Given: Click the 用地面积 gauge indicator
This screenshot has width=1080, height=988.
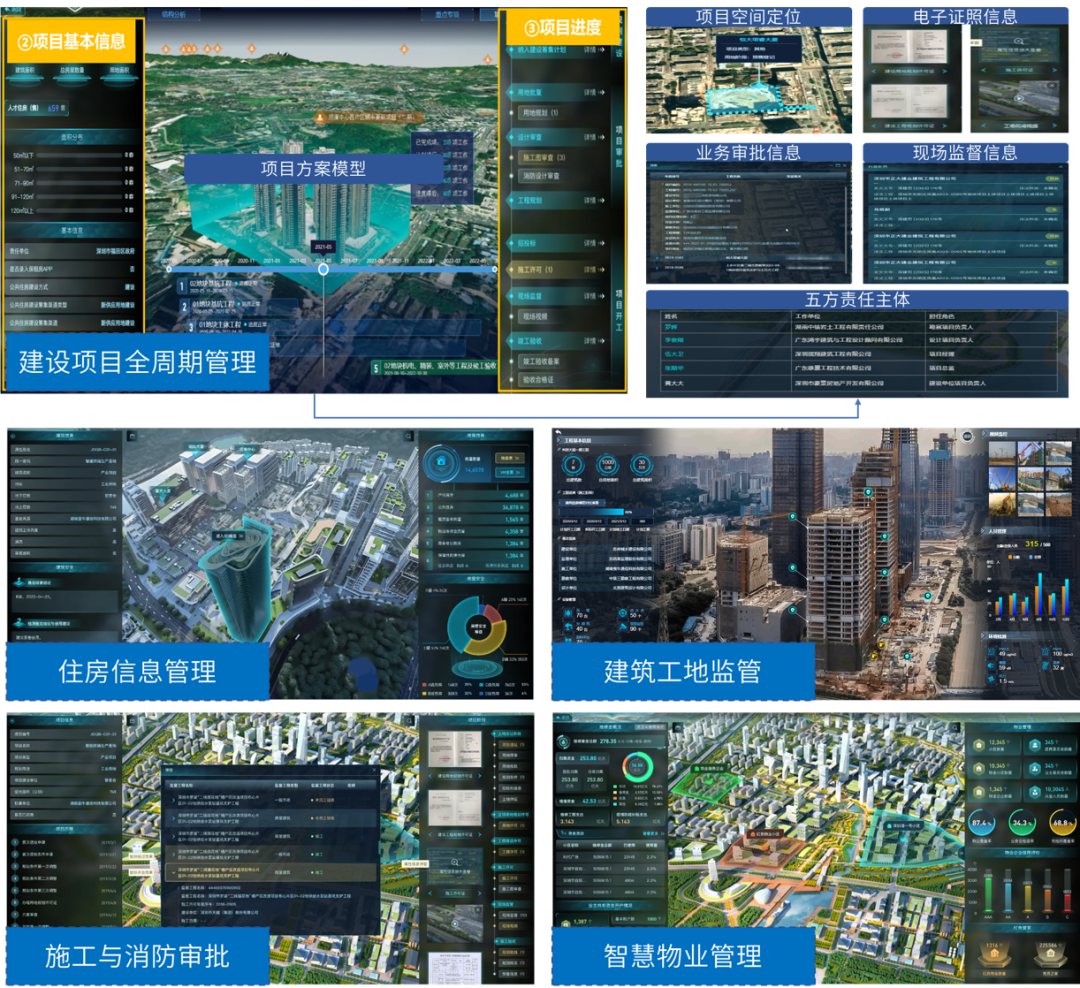Looking at the screenshot, I should point(118,74).
